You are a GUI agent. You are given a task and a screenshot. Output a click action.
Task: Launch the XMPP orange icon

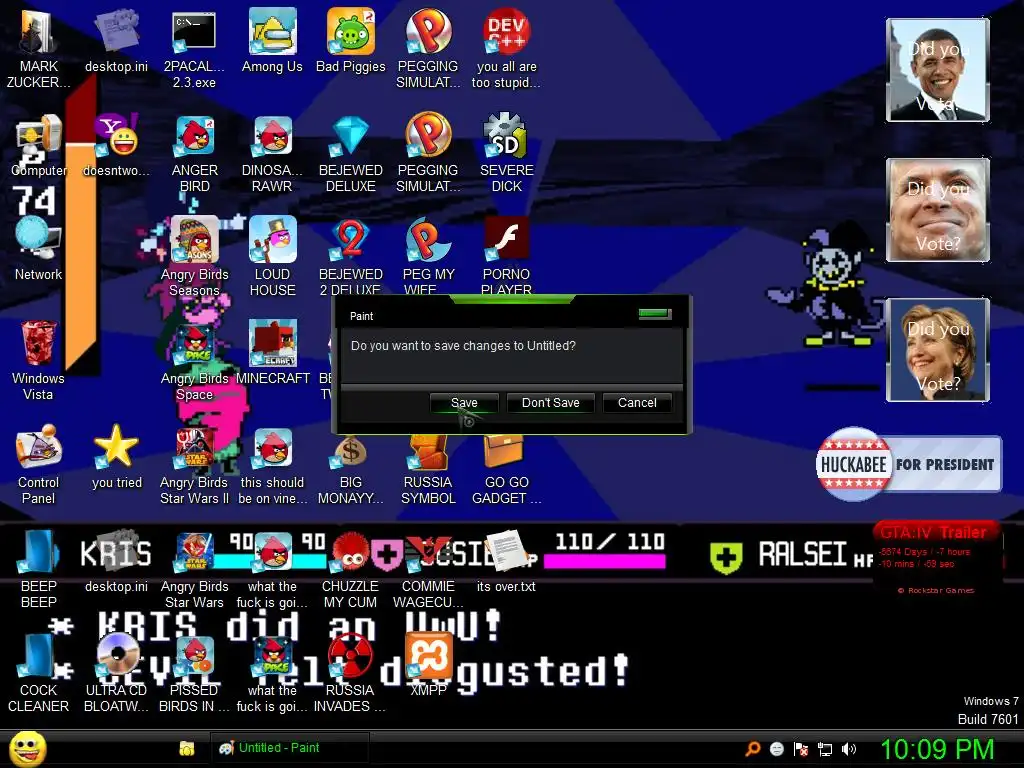click(x=428, y=665)
